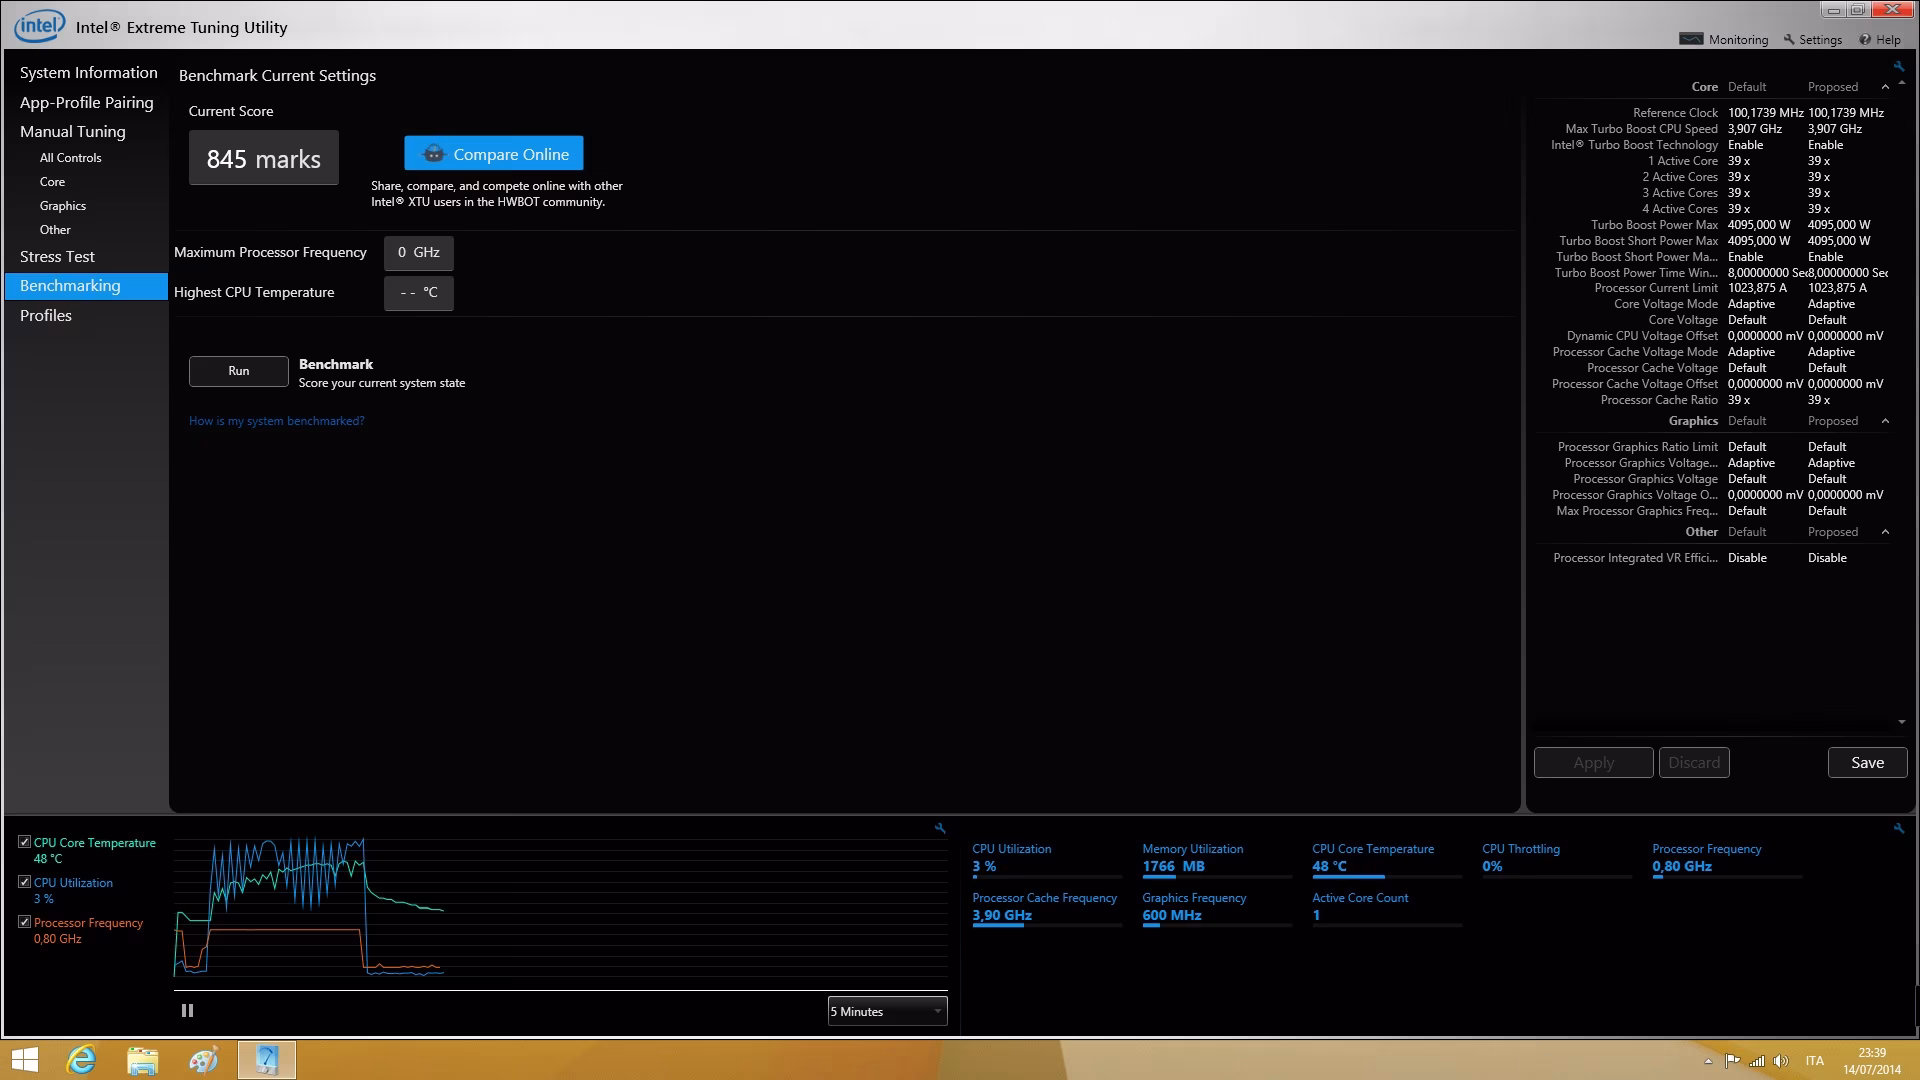Viewport: 1920px width, 1080px height.
Task: Collapse the Graphics settings section
Action: (x=1885, y=421)
